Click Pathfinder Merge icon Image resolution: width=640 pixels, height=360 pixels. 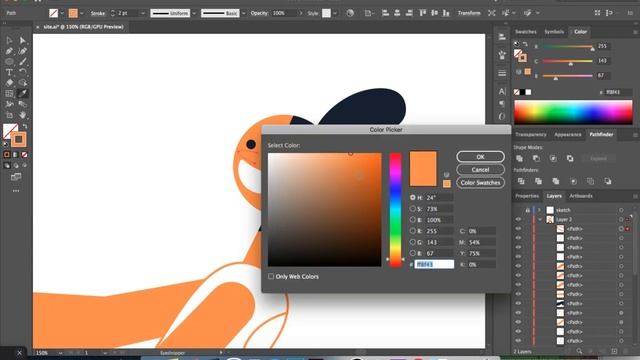(556, 181)
